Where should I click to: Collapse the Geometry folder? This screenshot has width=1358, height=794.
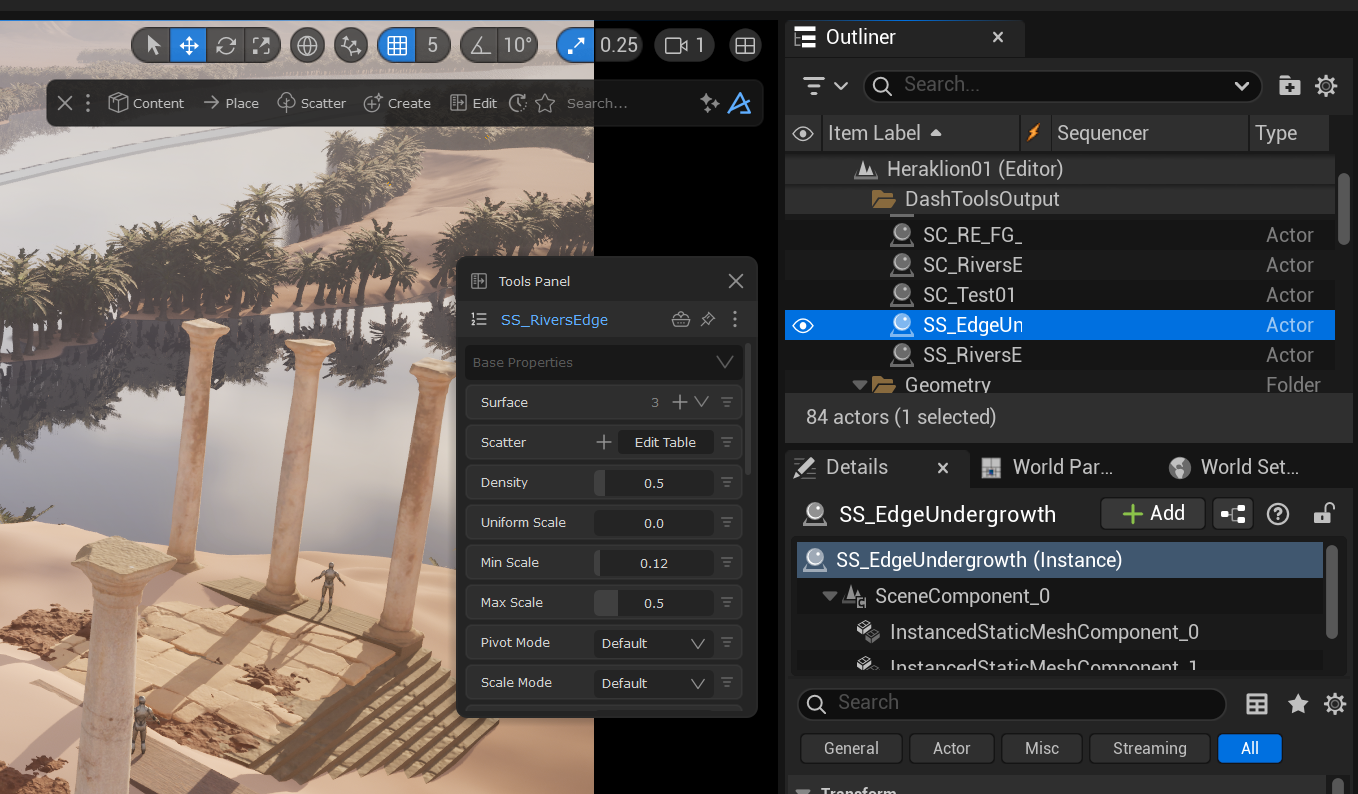point(859,385)
